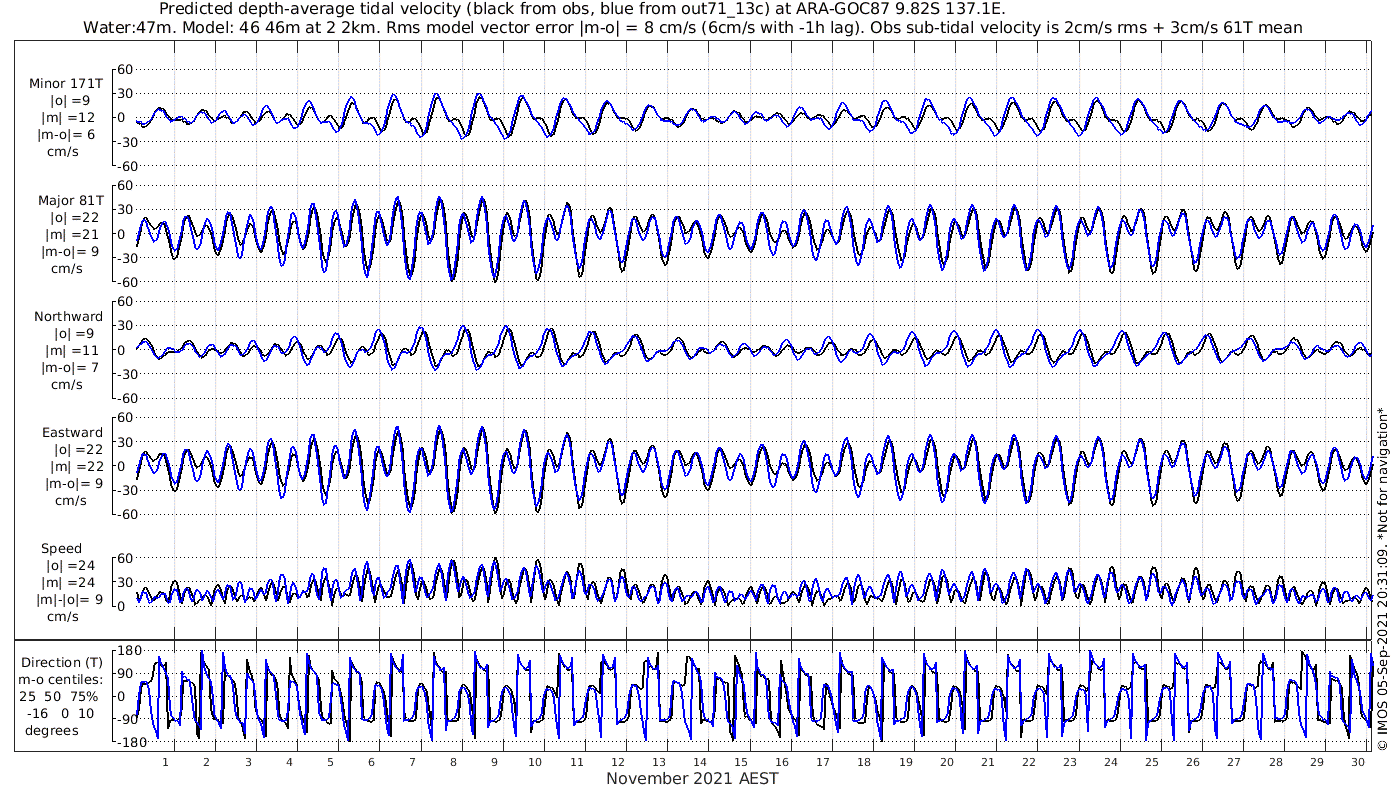Click day '8' on the date axis

[453, 762]
